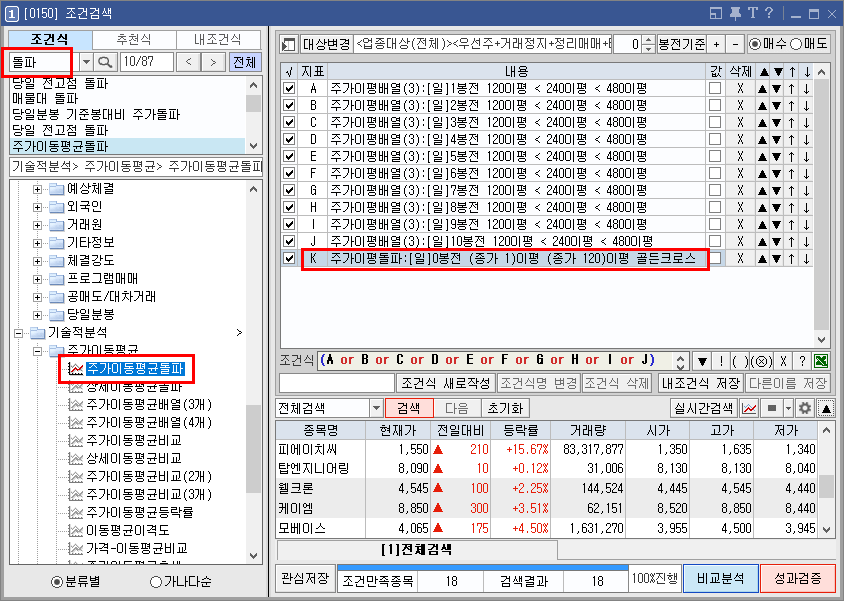Screen dimensions: 844x601
Task: Click the Excel export icon near 조건식
Action: (x=821, y=360)
